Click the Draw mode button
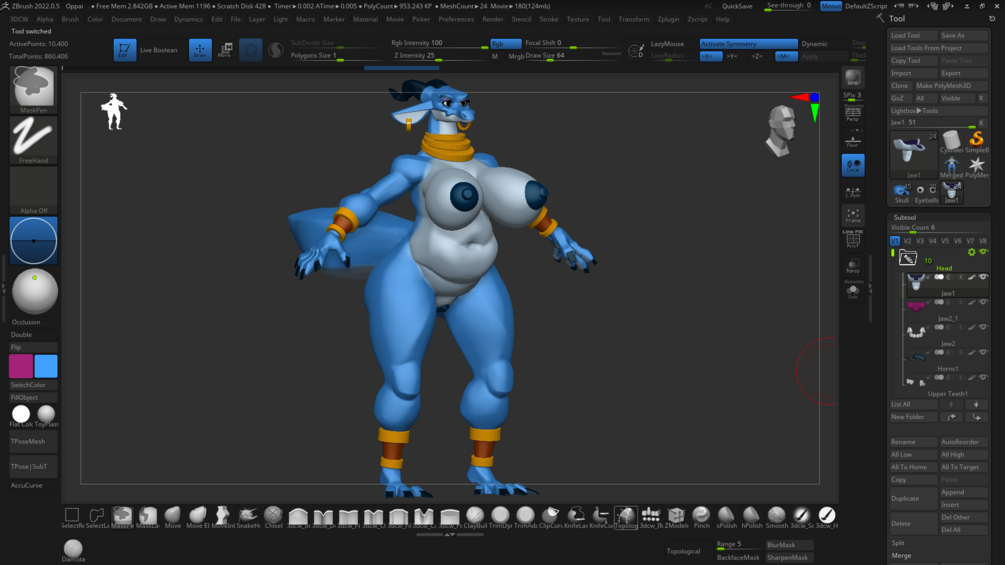This screenshot has width=1005, height=565. point(200,50)
